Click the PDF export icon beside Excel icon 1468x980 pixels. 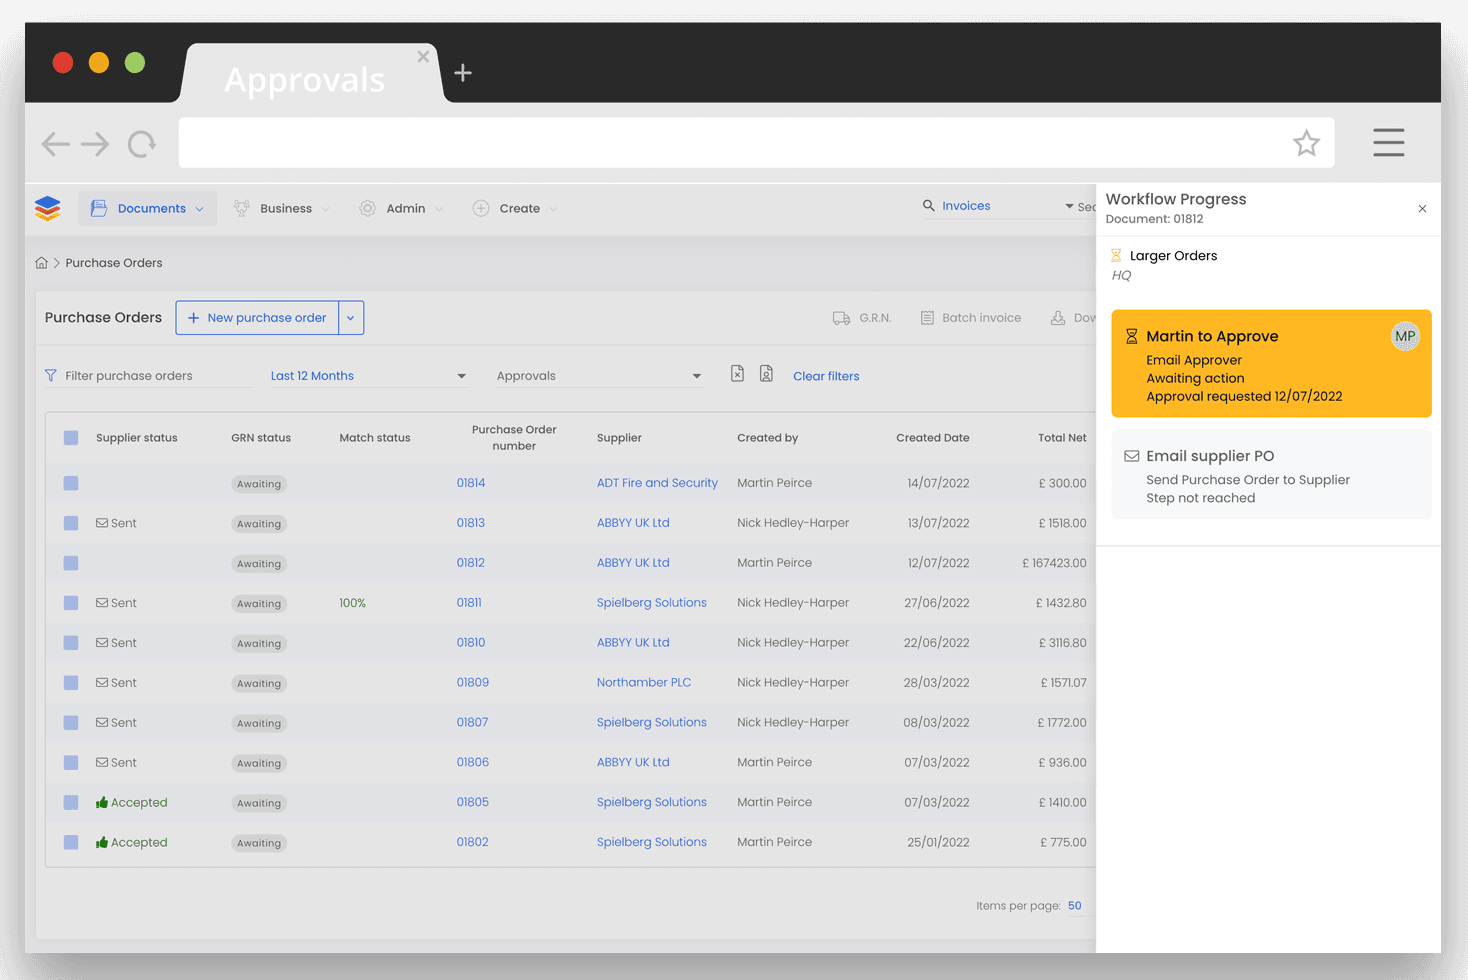(766, 372)
